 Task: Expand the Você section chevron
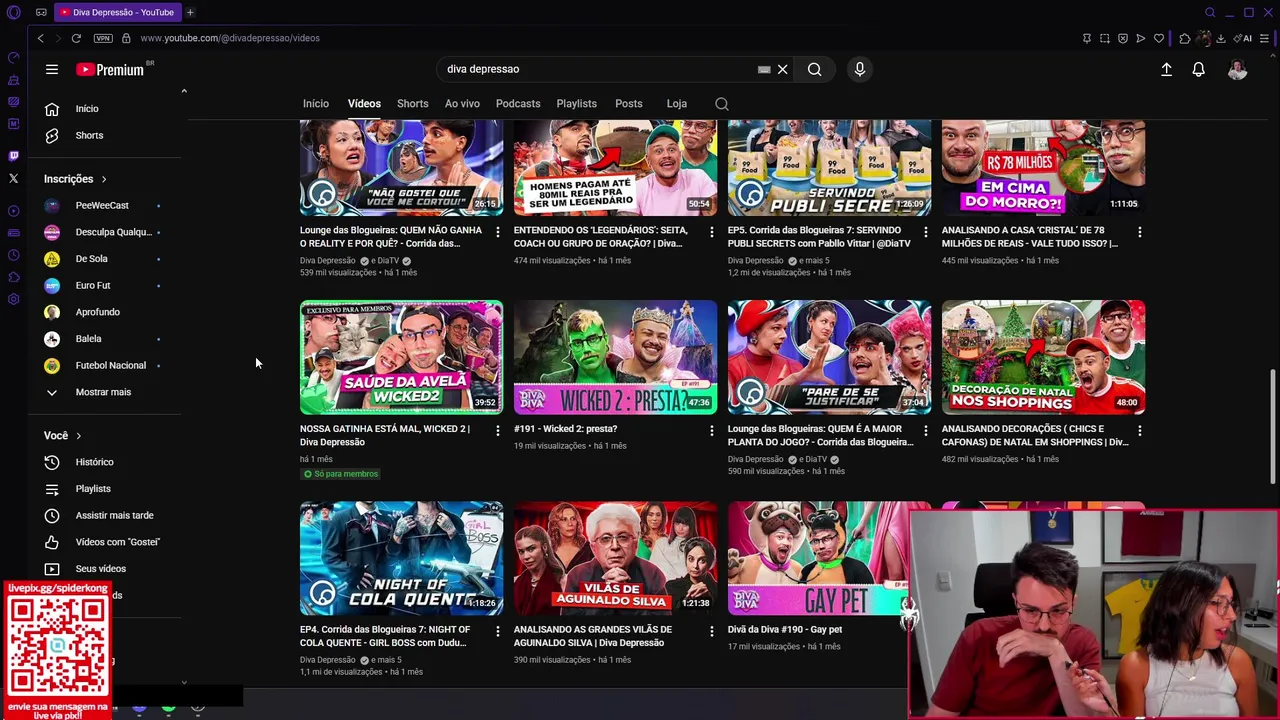[x=78, y=436]
